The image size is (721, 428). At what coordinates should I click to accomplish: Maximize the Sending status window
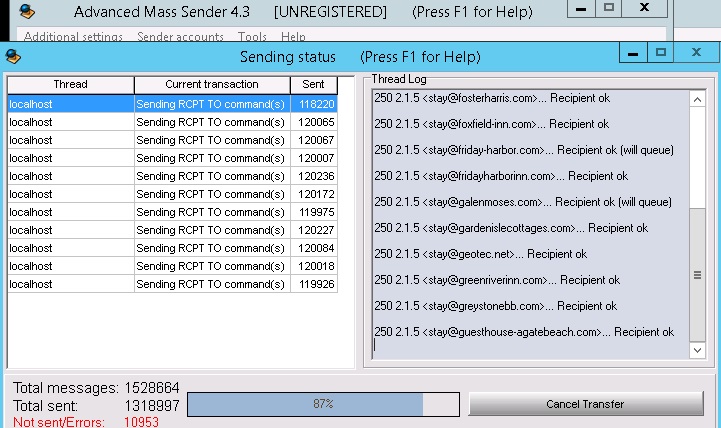coord(661,53)
